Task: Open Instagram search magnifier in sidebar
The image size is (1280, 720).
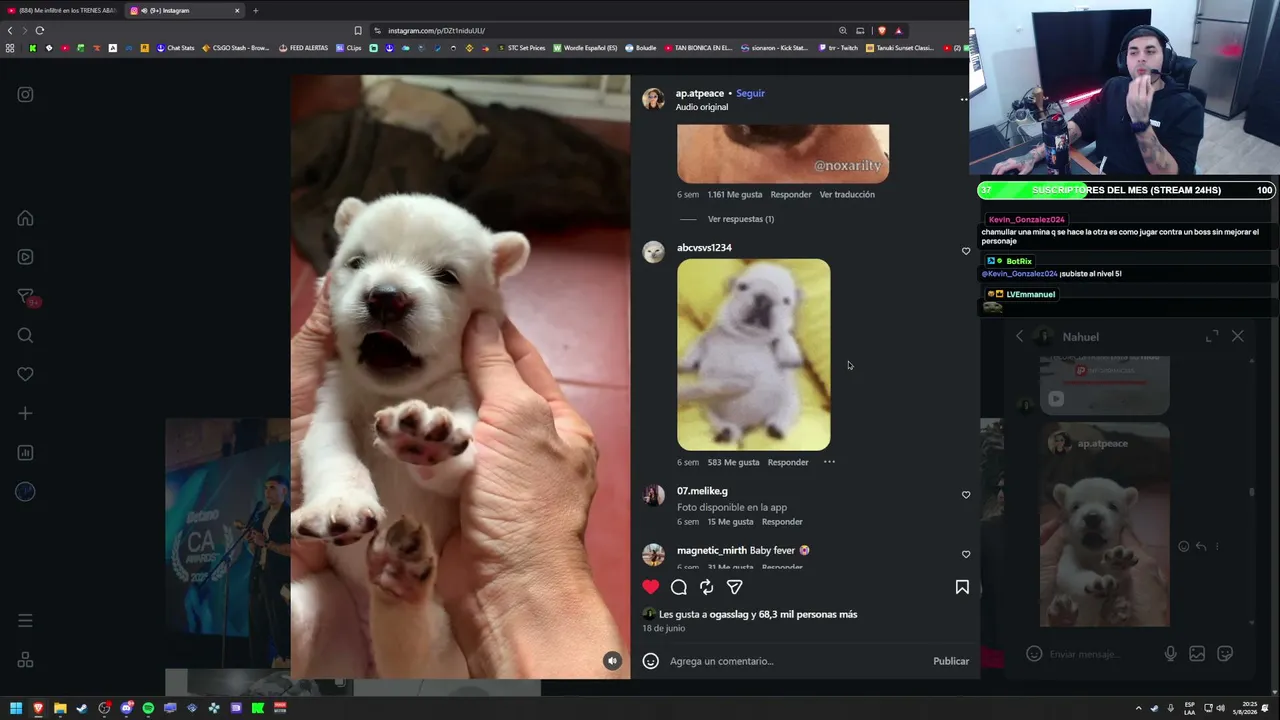Action: click(25, 335)
